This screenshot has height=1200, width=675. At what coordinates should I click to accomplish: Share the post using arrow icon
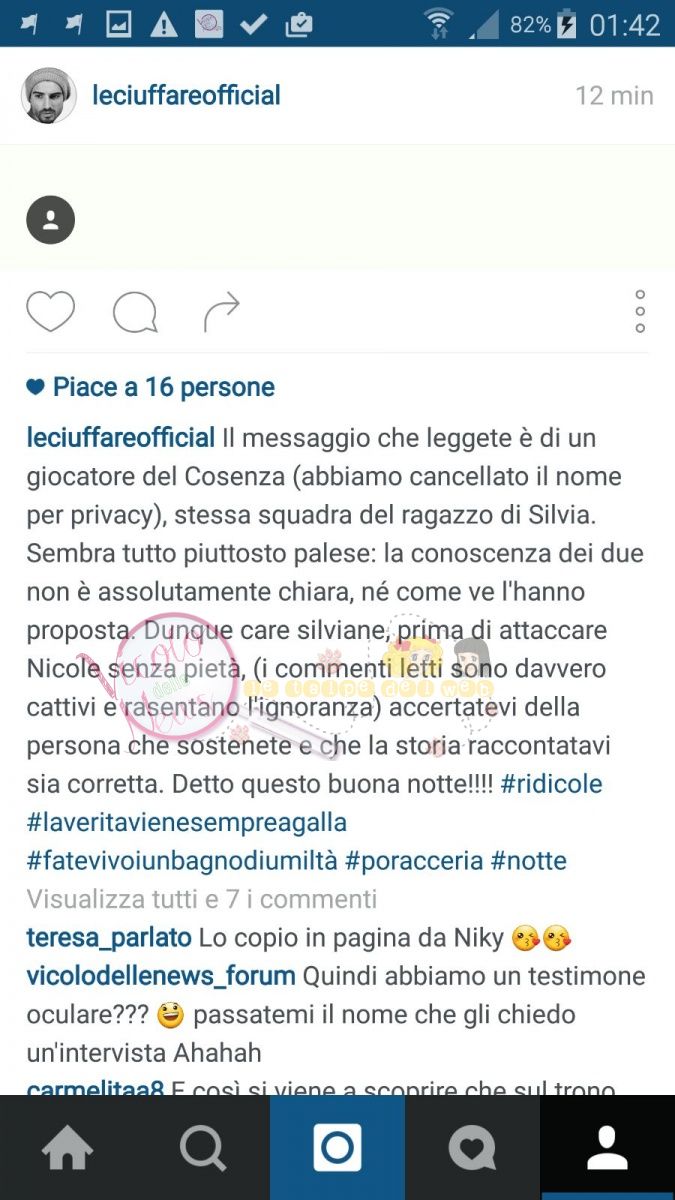[221, 312]
